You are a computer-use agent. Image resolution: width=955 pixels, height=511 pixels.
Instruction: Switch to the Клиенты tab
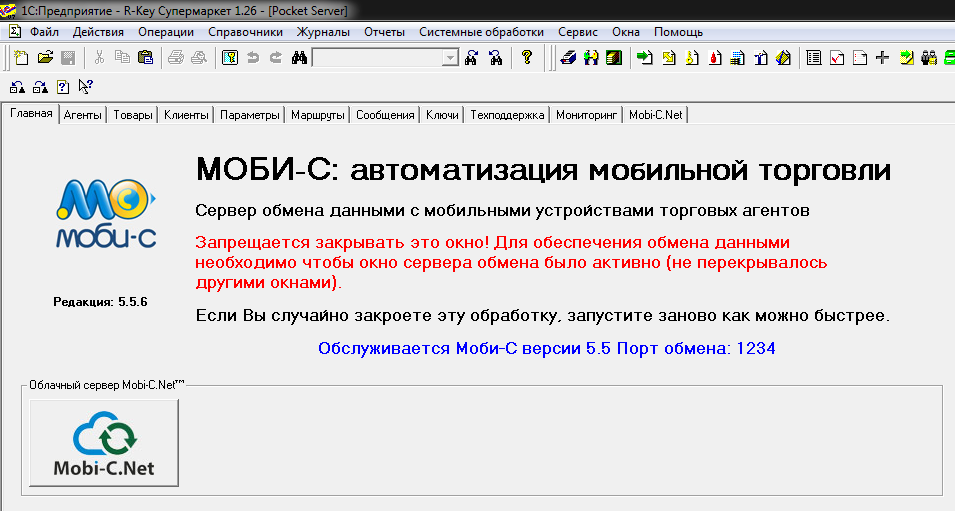point(186,115)
